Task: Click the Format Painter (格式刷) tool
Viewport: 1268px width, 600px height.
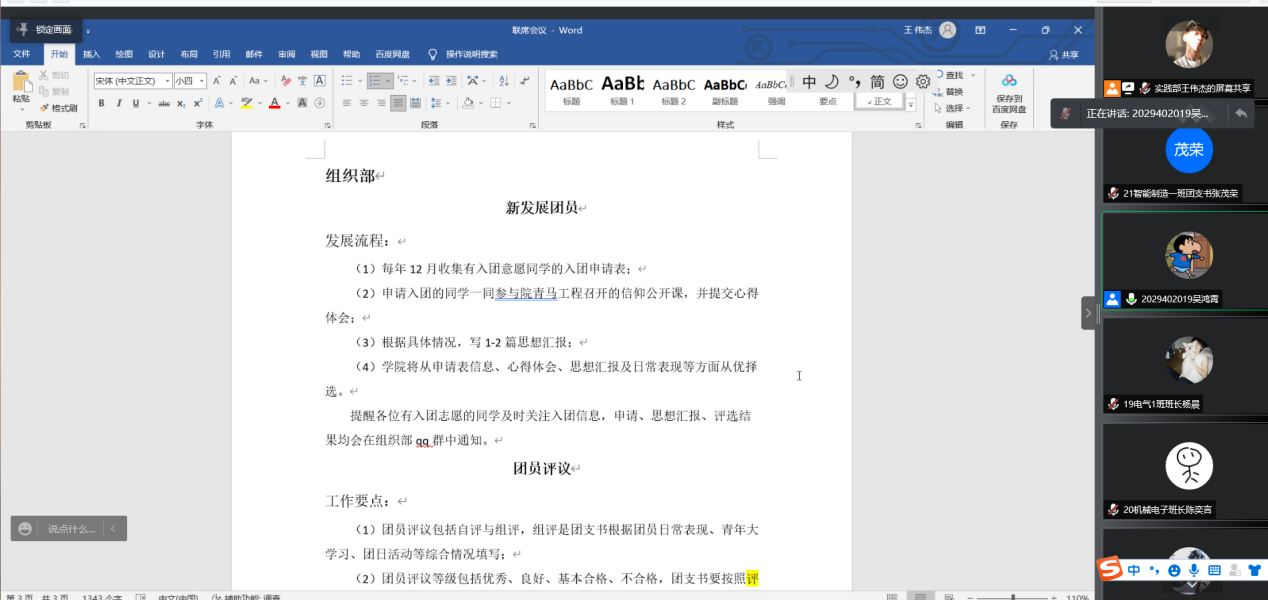Action: click(58, 108)
